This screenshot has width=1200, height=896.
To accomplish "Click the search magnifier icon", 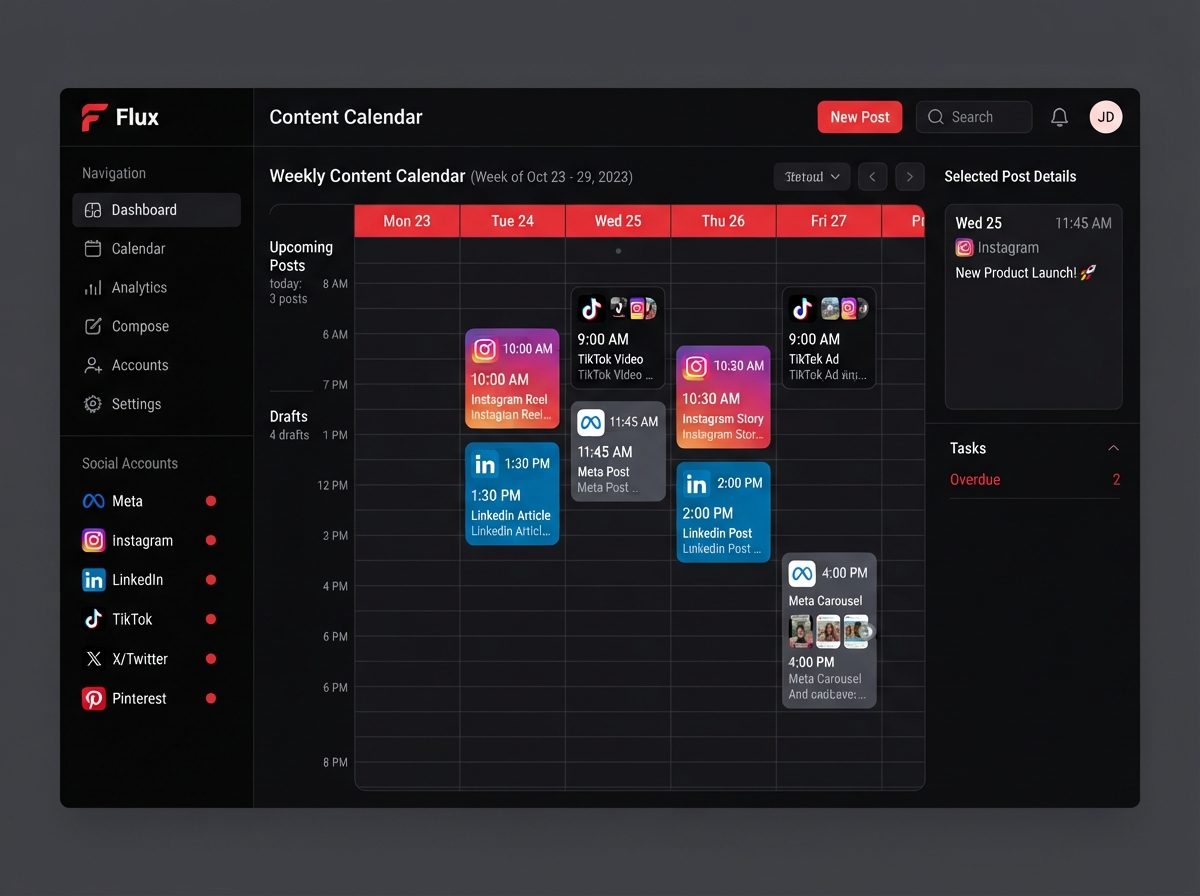I will pos(936,117).
